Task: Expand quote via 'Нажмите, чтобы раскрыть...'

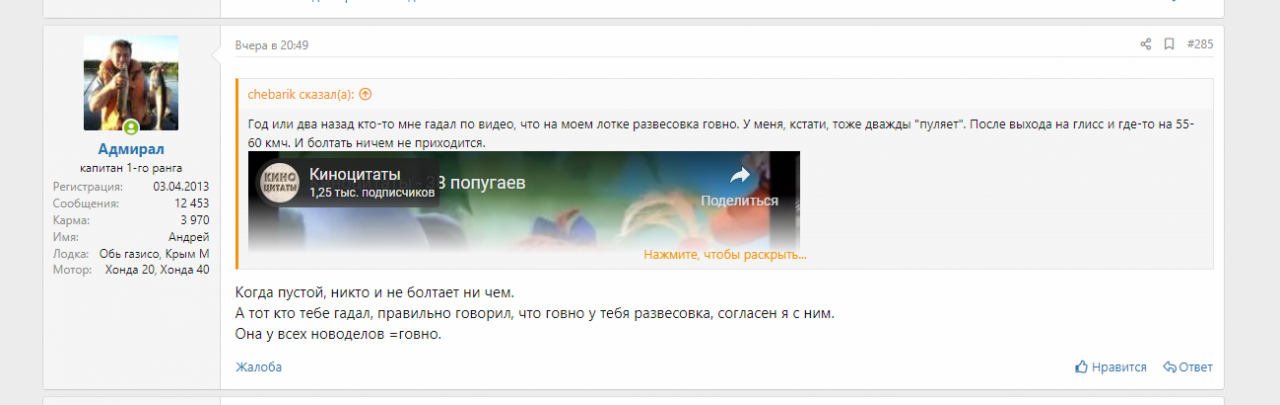Action: click(725, 255)
